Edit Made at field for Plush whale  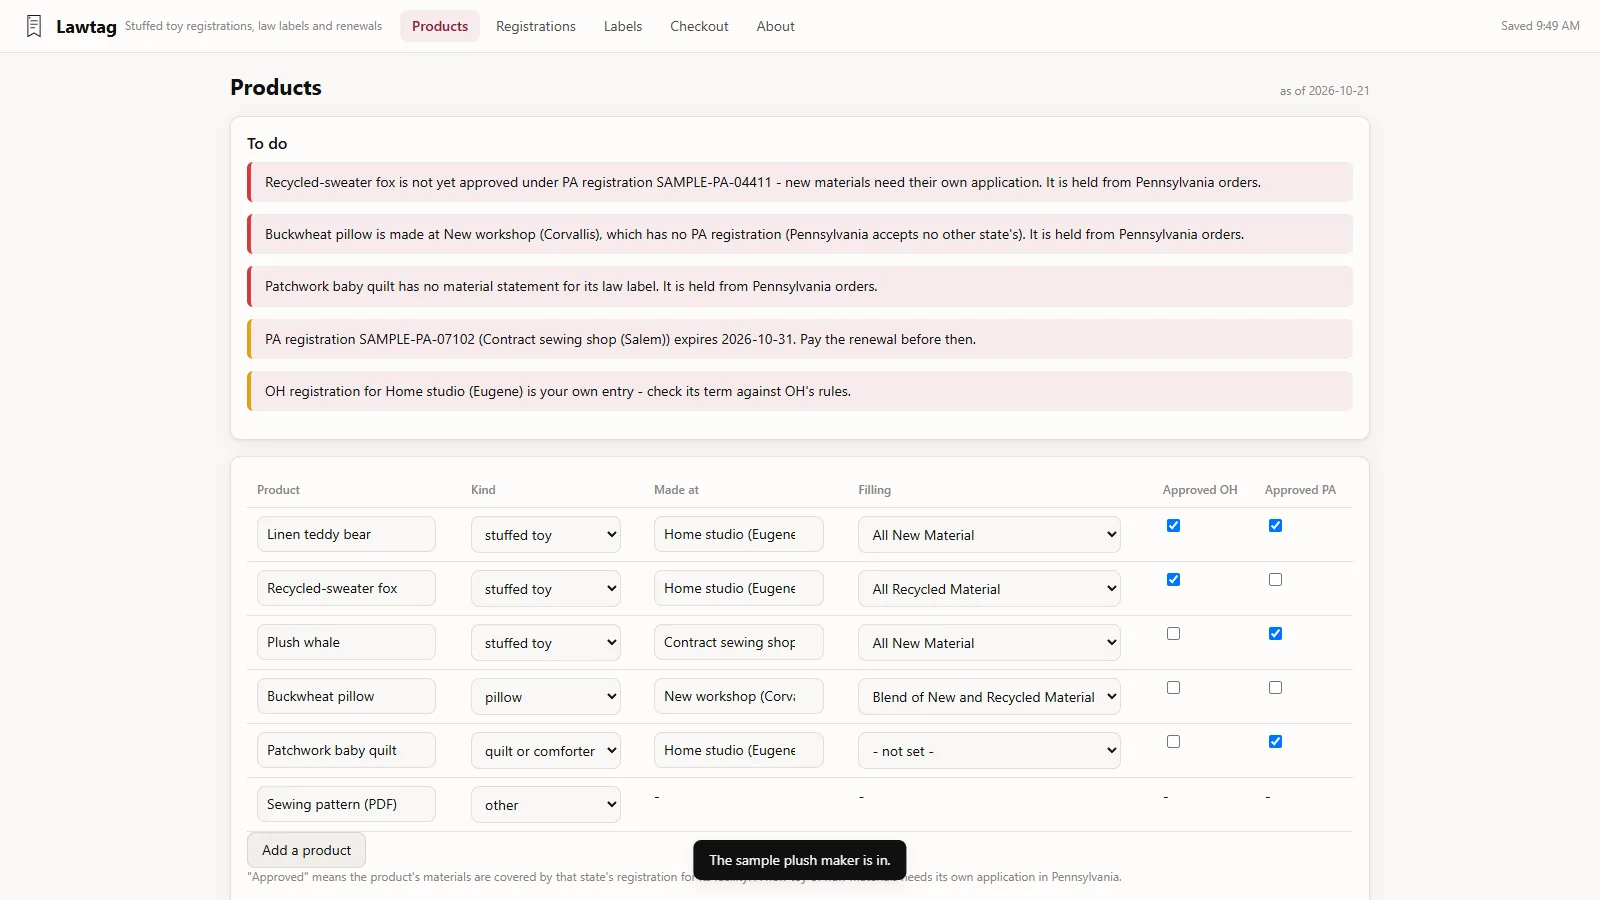739,642
